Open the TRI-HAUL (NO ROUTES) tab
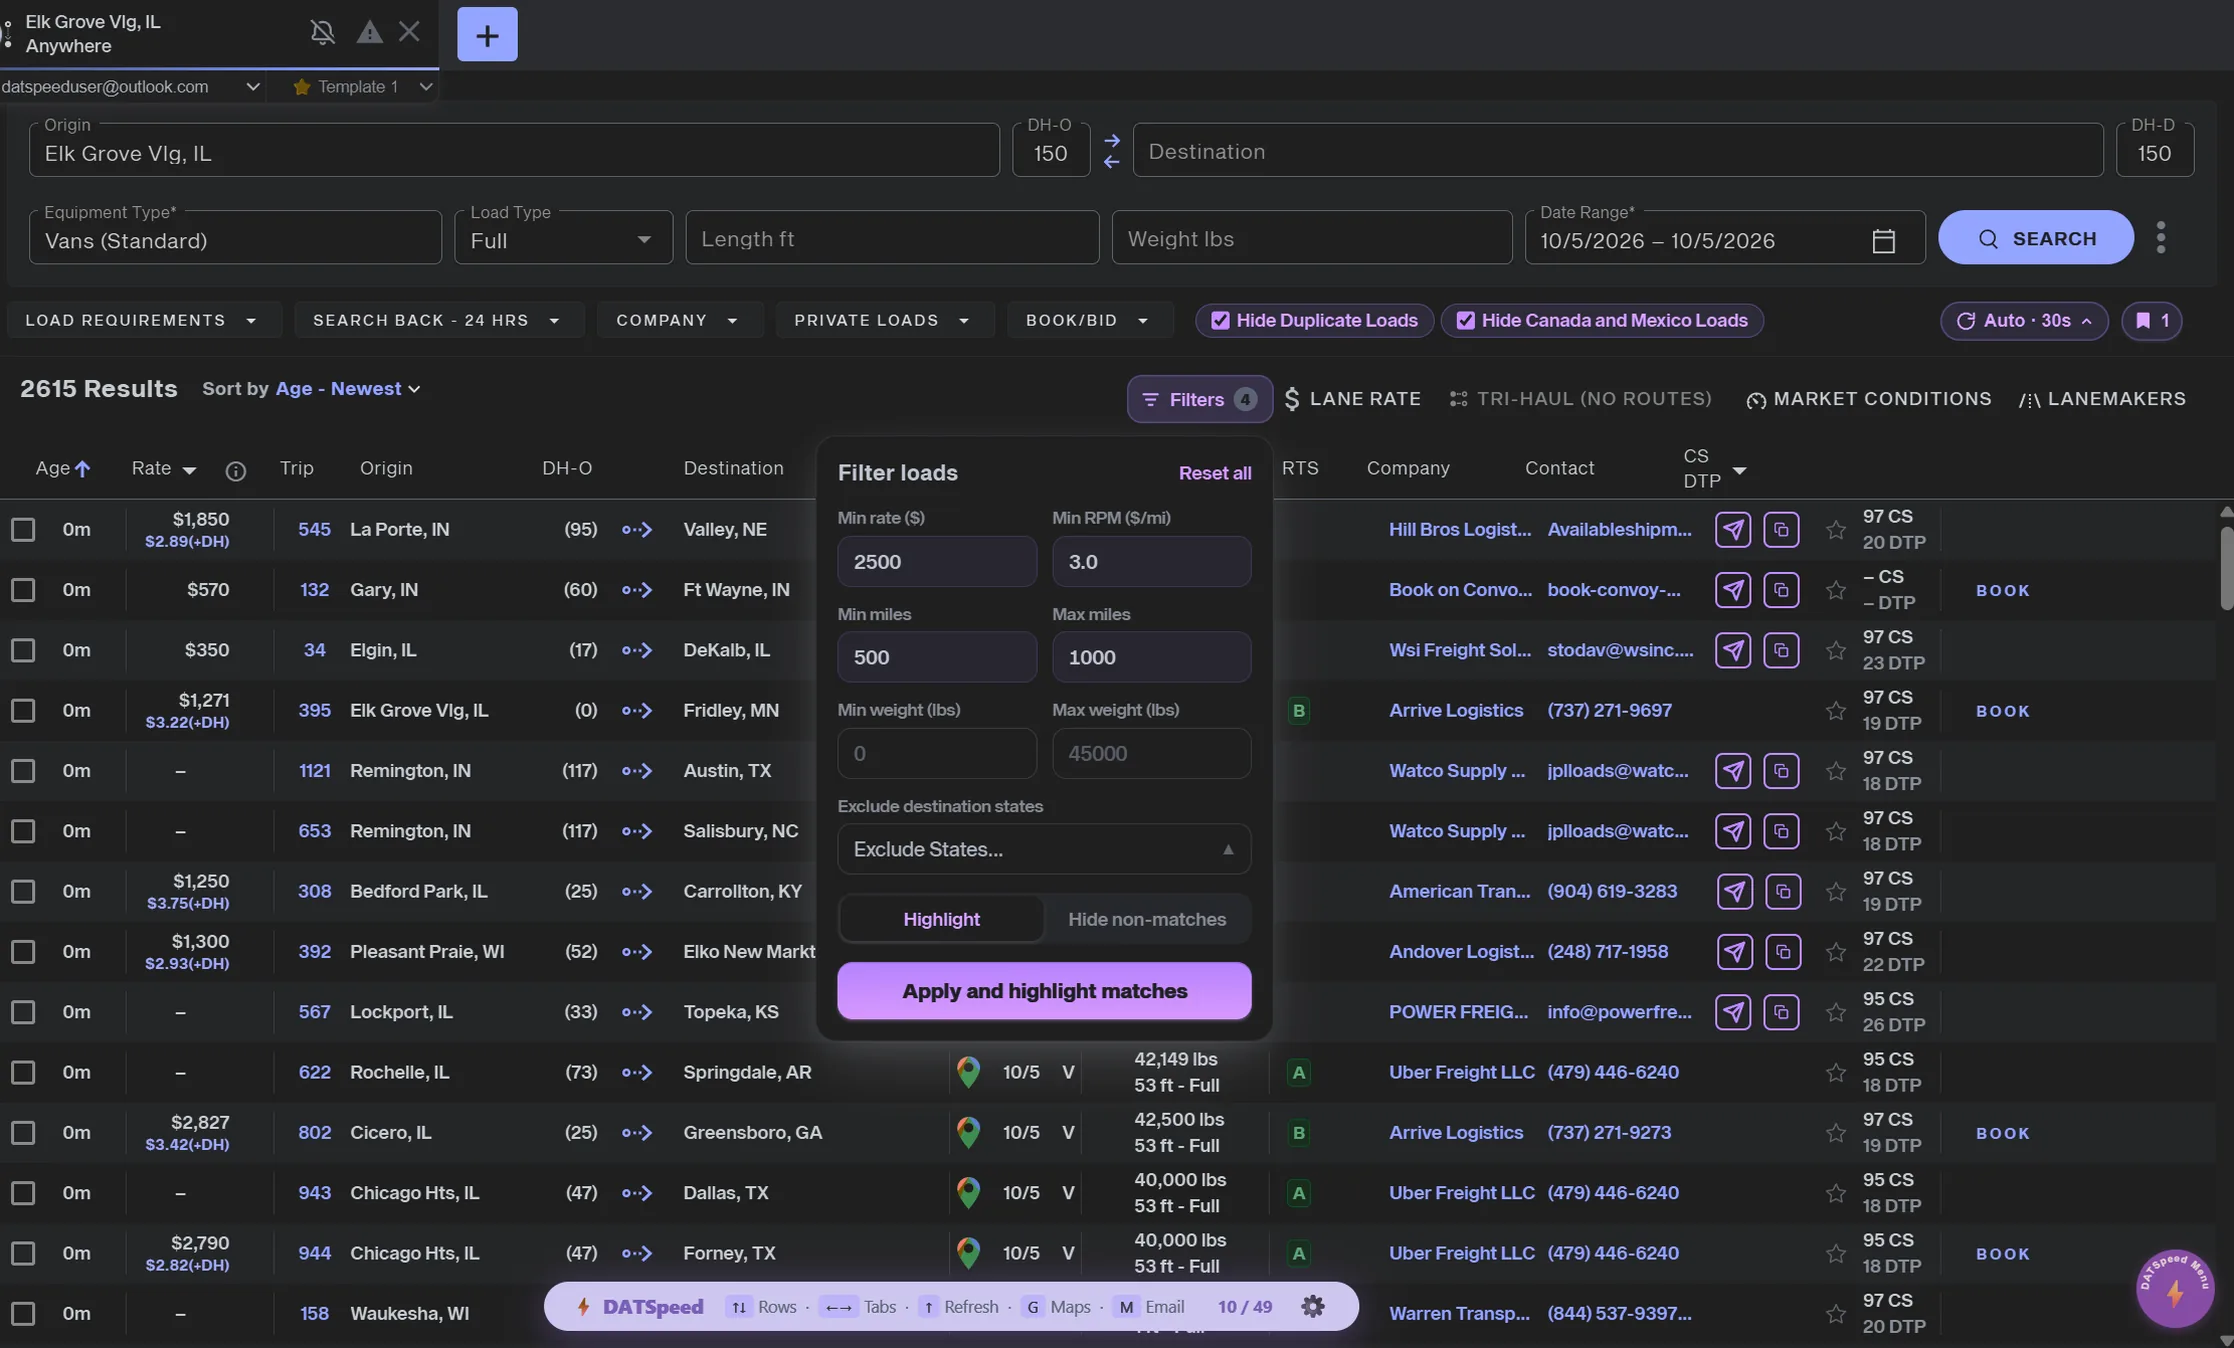This screenshot has width=2234, height=1348. [1580, 399]
